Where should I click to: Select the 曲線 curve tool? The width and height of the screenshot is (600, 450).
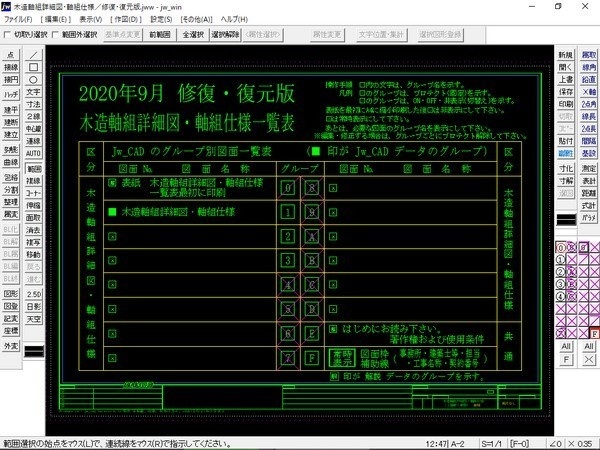(11, 162)
